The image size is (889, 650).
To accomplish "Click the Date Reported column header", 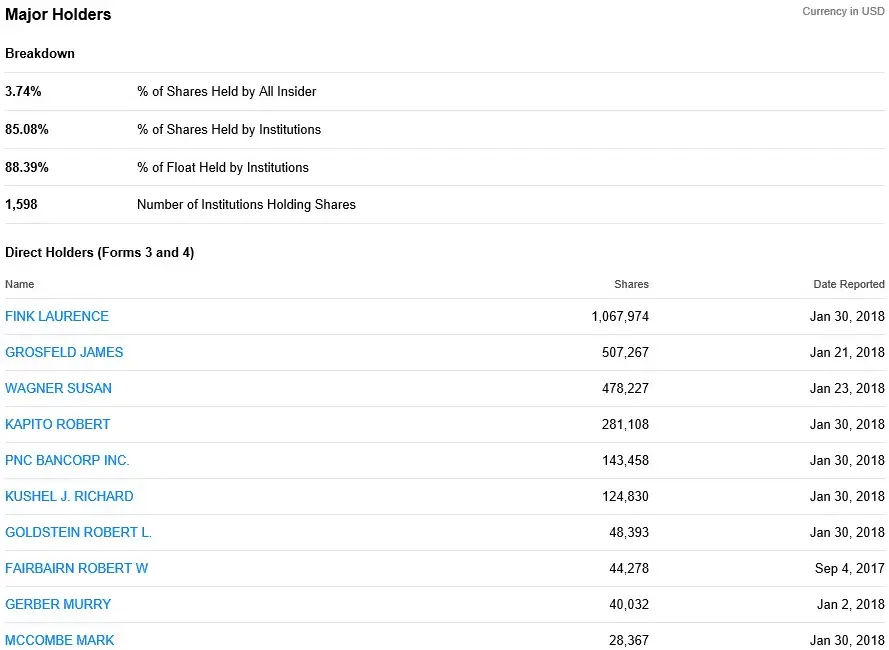I will click(x=848, y=284).
